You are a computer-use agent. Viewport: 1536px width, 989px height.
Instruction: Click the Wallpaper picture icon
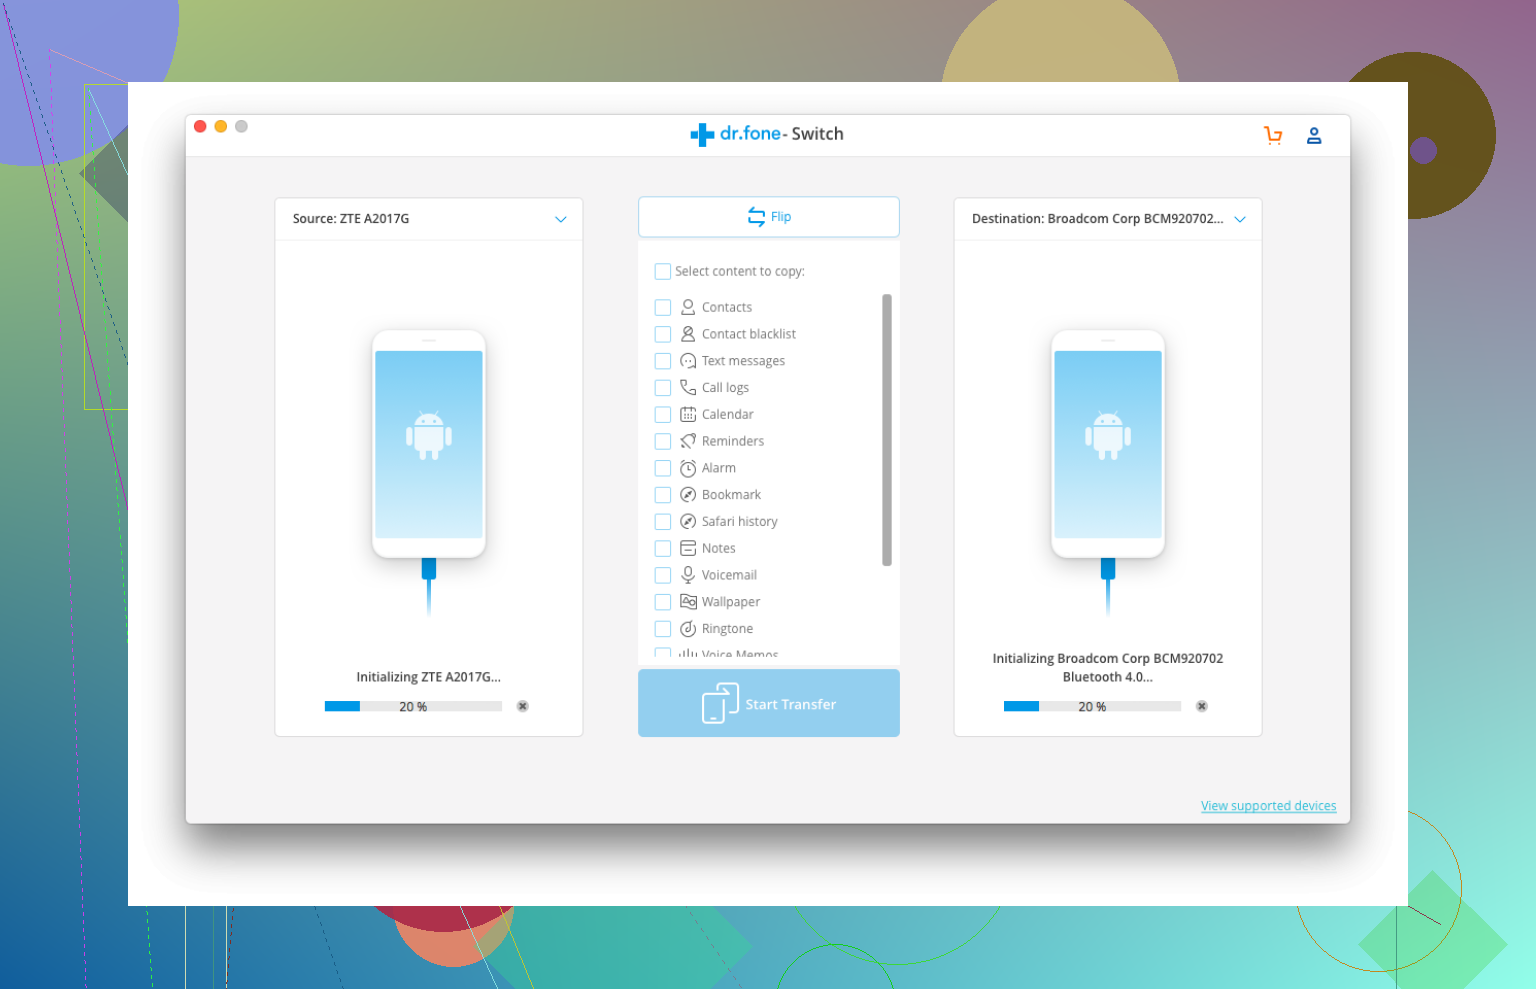tap(688, 602)
